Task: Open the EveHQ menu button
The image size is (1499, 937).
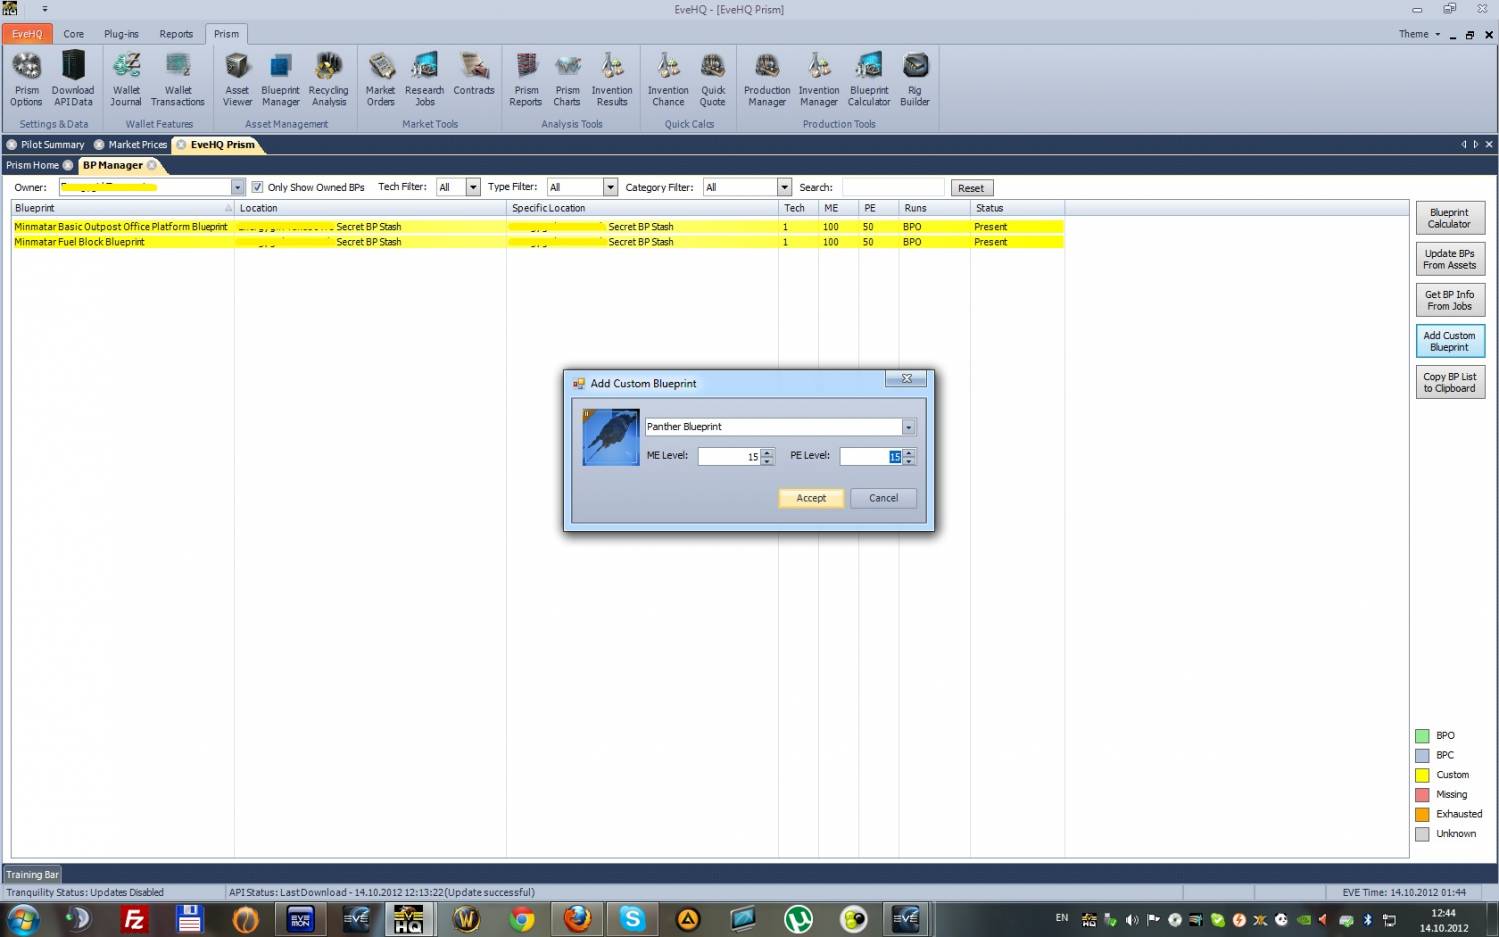Action: (27, 34)
